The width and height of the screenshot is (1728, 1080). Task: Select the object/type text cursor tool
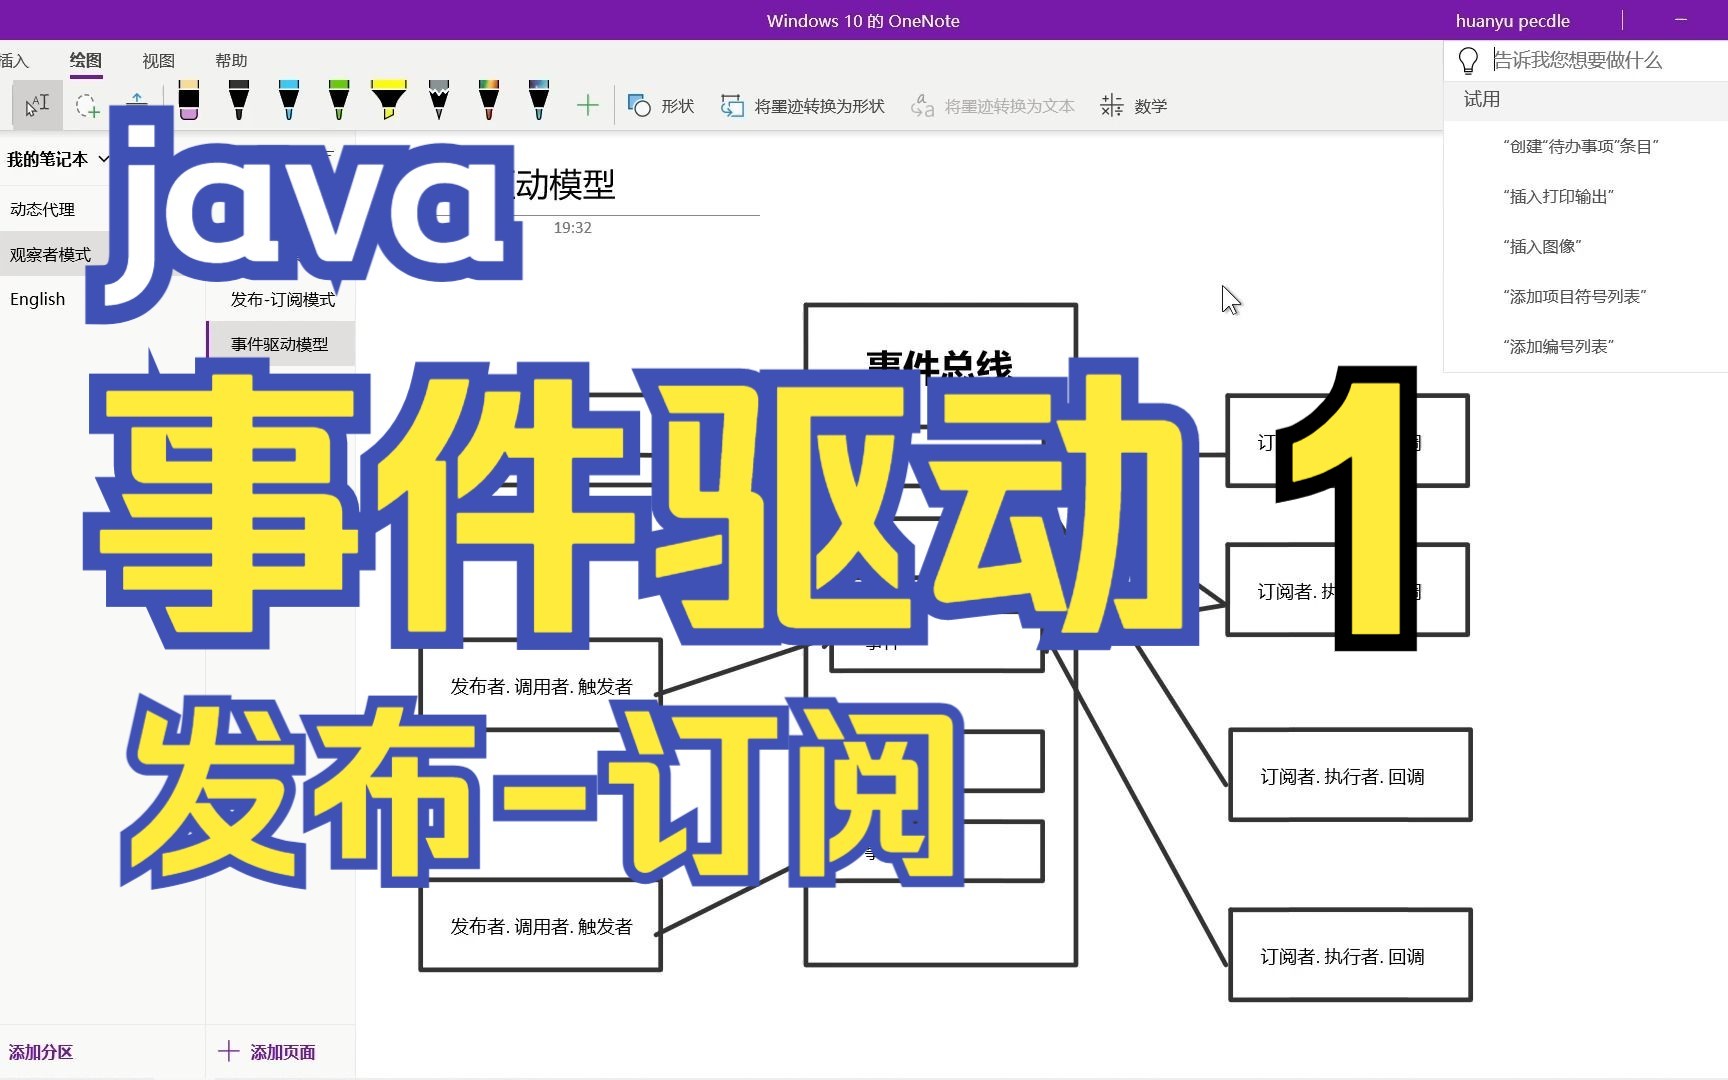(x=37, y=105)
